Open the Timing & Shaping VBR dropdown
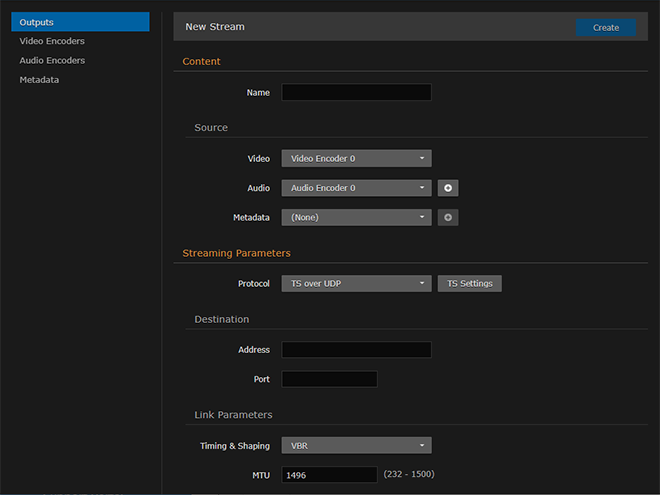Image resolution: width=660 pixels, height=495 pixels. tap(356, 446)
